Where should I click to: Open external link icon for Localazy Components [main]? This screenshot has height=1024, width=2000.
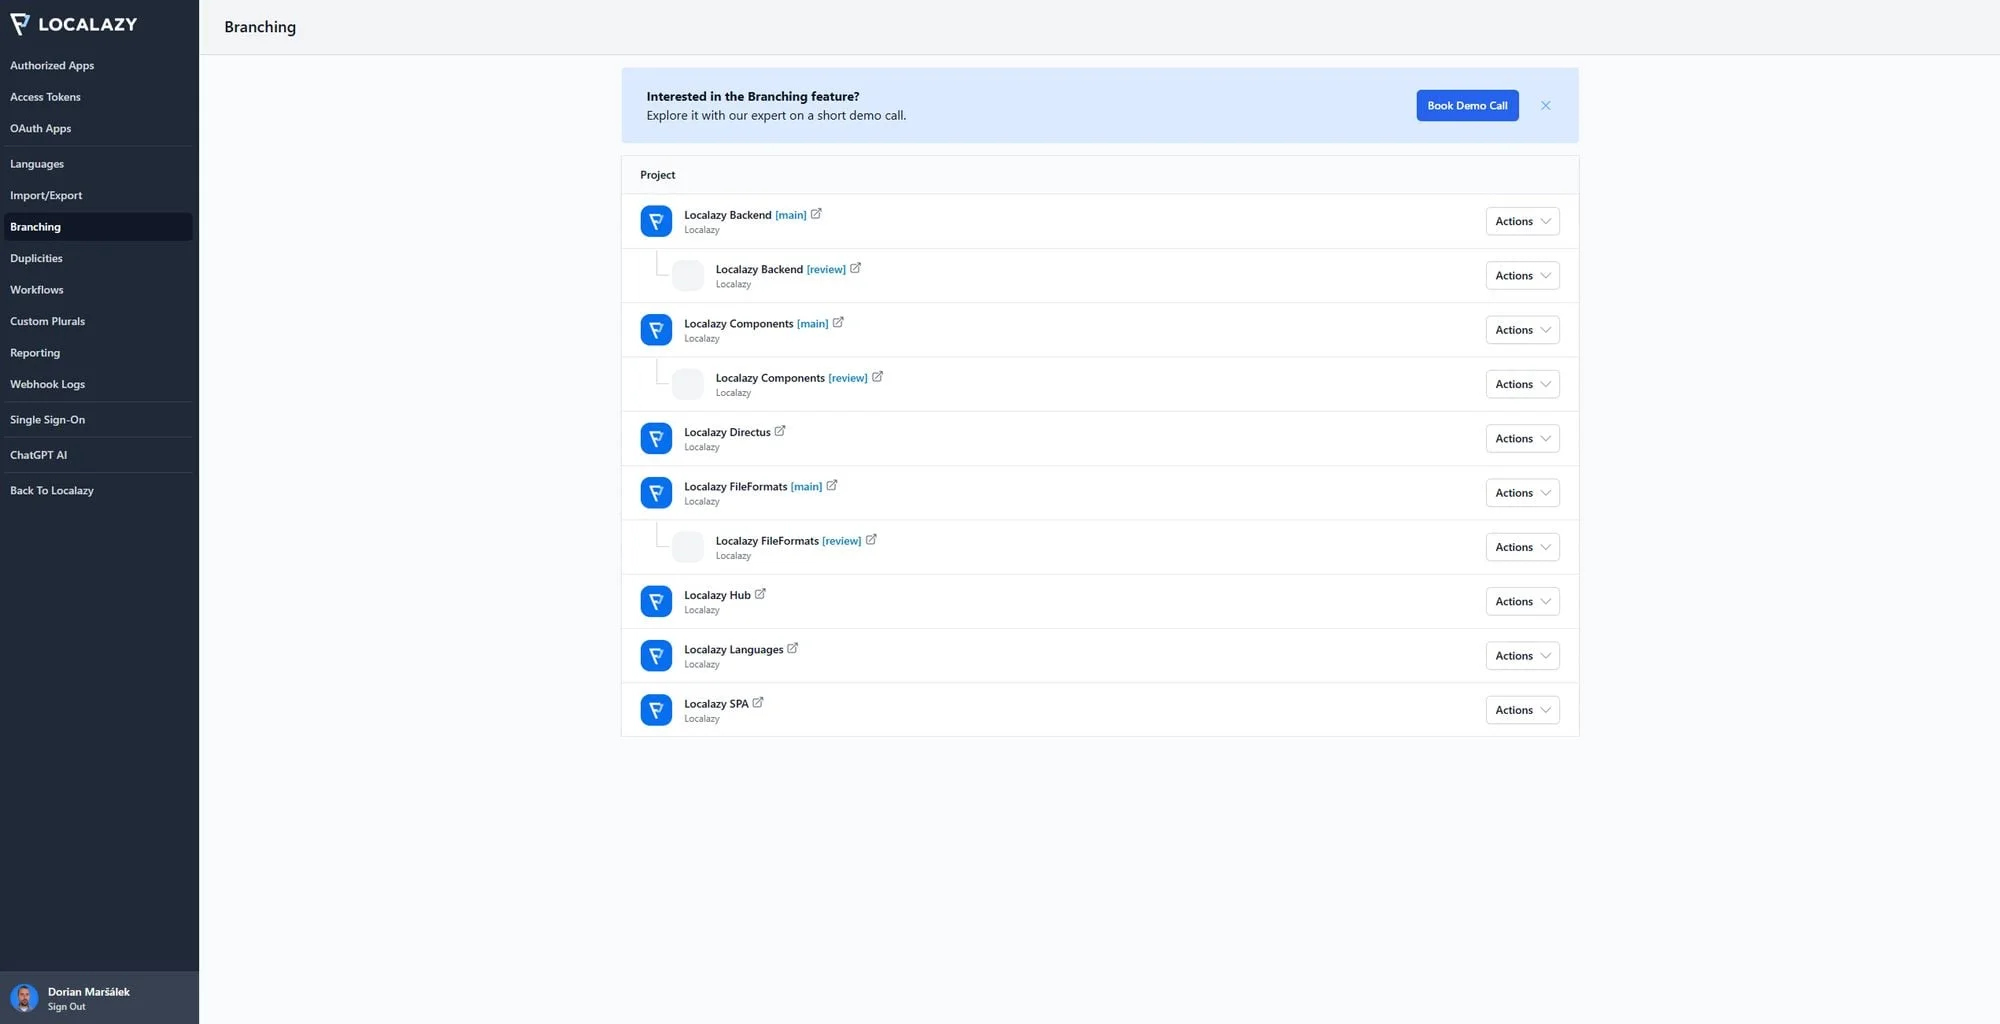pos(838,322)
